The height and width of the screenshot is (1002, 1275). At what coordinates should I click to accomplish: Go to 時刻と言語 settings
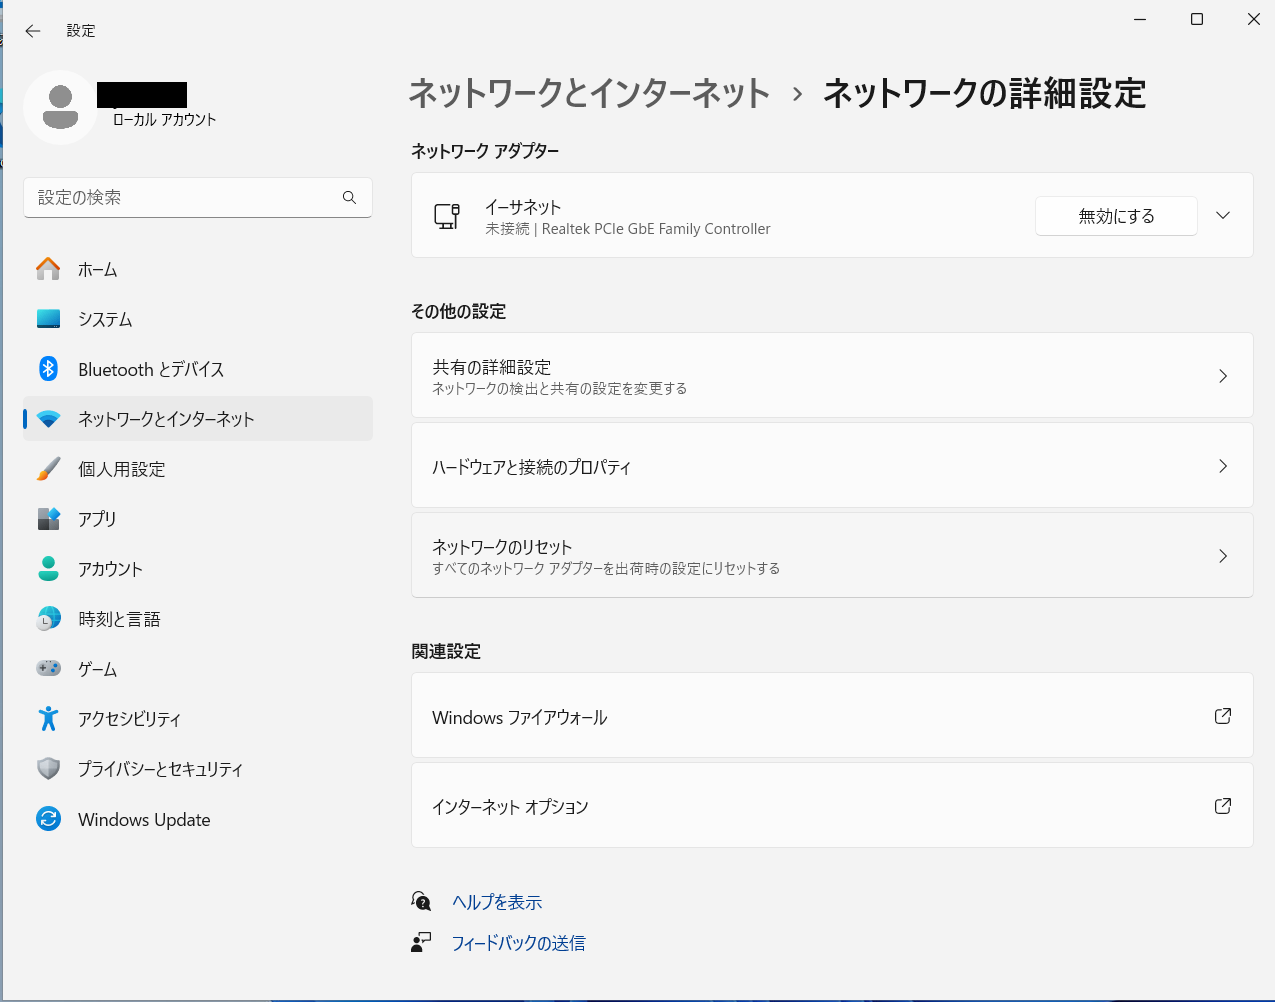coord(119,619)
